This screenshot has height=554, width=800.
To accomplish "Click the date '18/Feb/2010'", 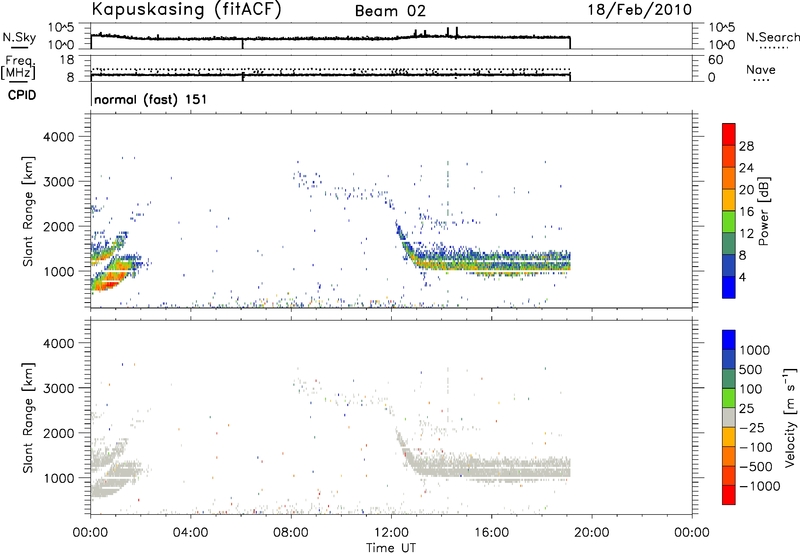I will click(x=639, y=9).
